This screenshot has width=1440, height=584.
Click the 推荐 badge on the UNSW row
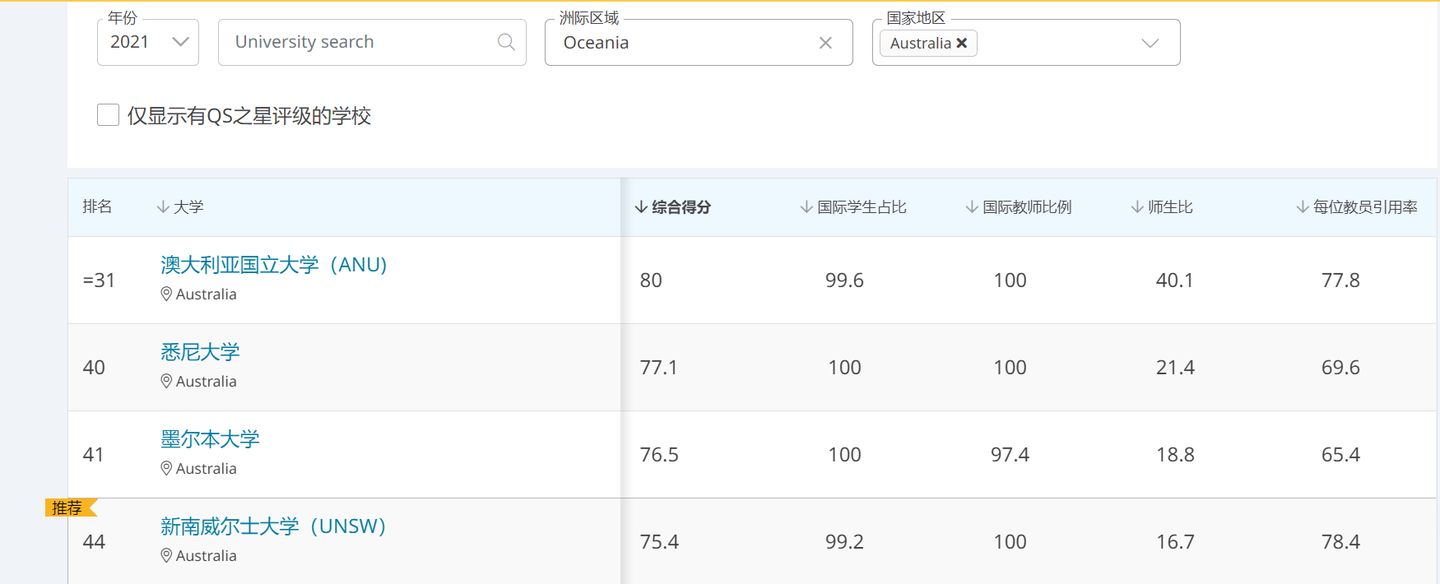click(70, 508)
